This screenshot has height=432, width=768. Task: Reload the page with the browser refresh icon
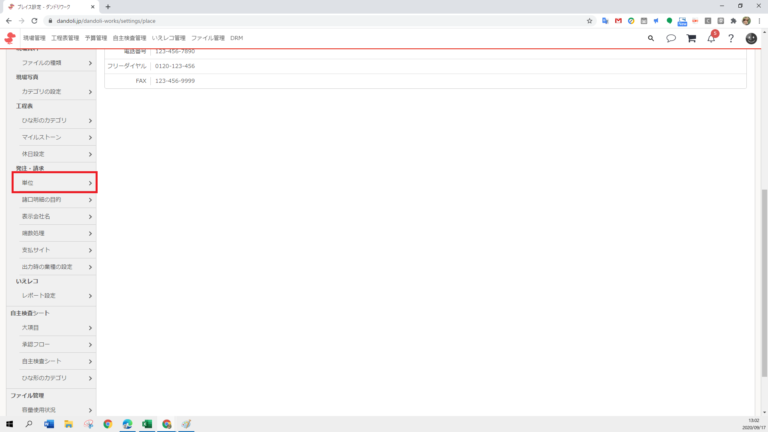click(x=34, y=21)
